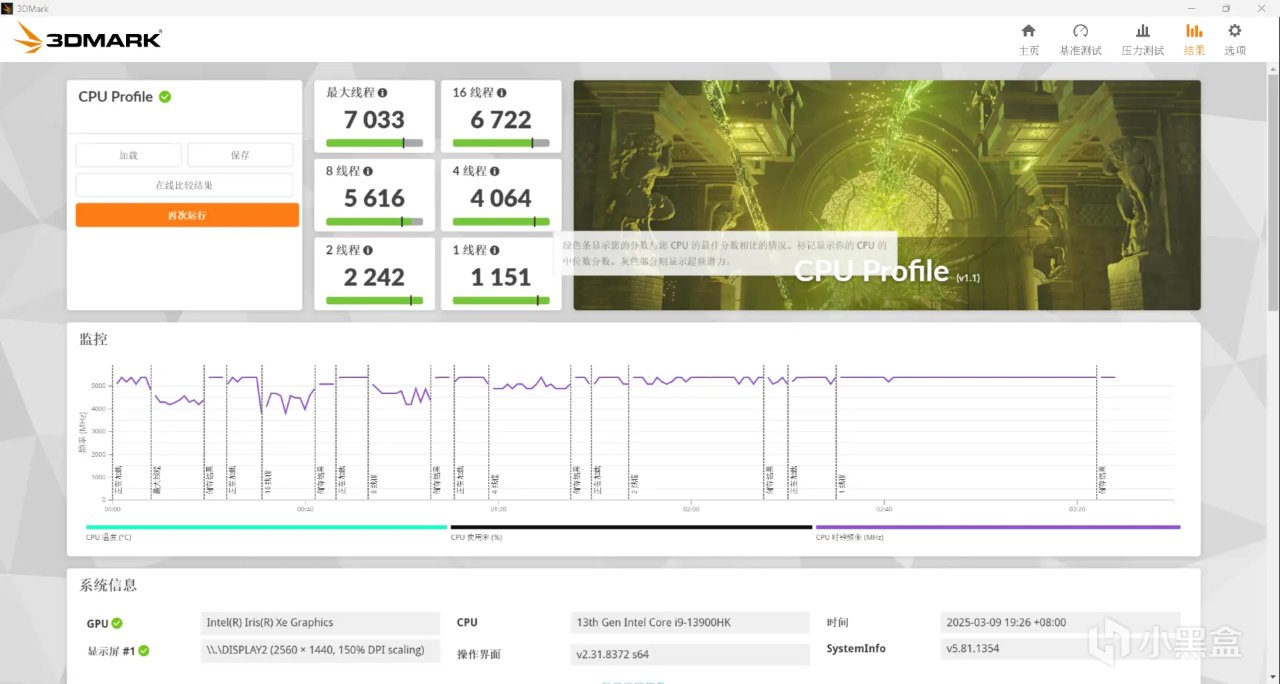Click the 1 151 score value

(x=501, y=277)
